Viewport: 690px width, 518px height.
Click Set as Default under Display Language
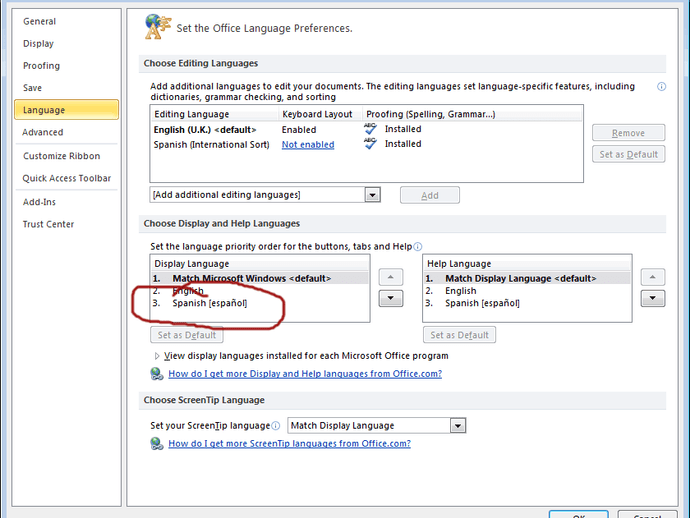coord(187,335)
